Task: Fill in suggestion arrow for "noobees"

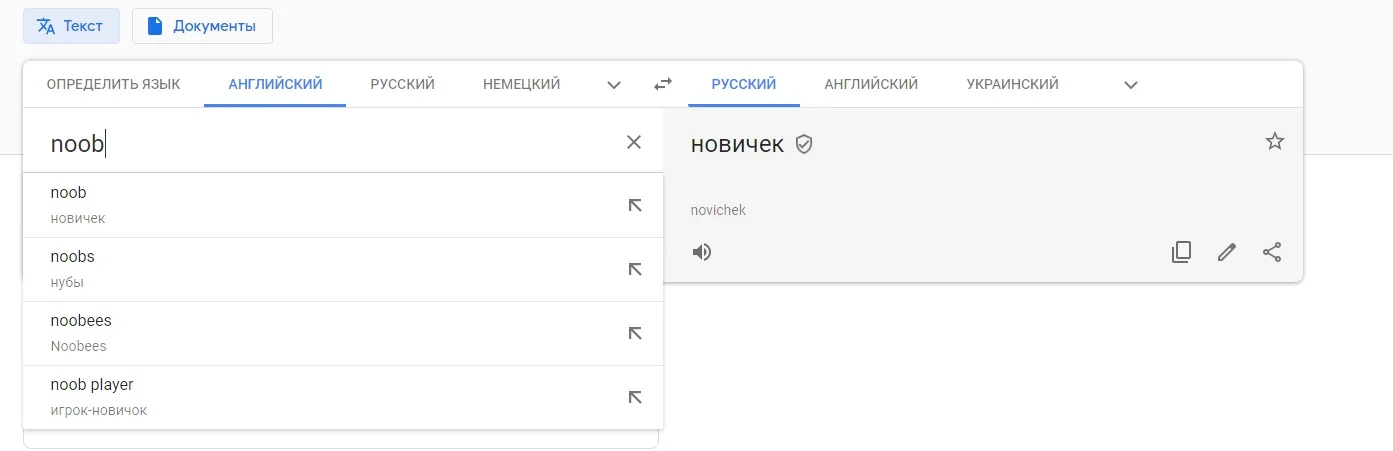Action: (x=634, y=333)
